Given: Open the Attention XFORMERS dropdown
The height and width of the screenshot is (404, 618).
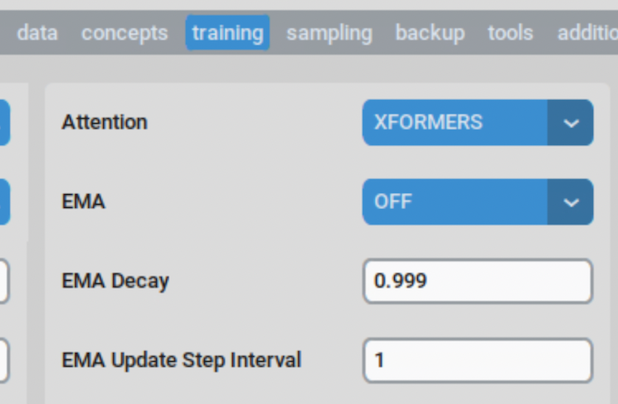Looking at the screenshot, I should click(x=455, y=123).
